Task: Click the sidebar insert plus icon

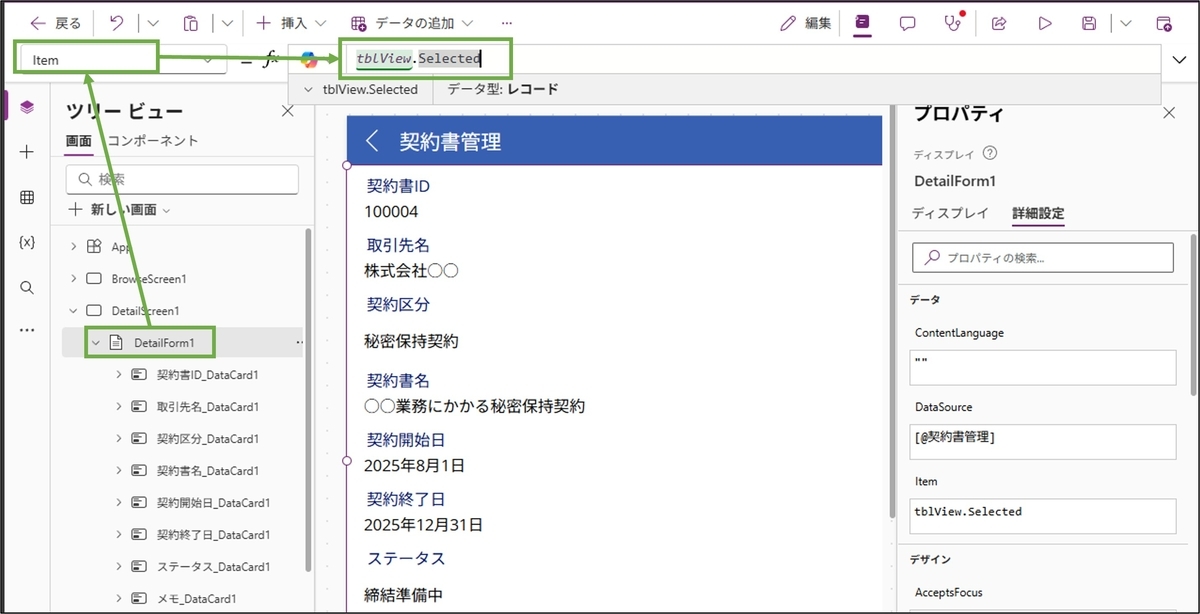Action: point(27,152)
